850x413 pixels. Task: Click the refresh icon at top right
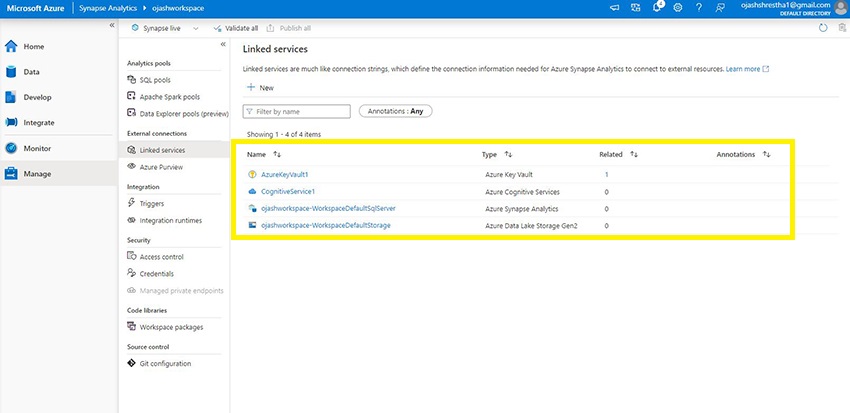[822, 28]
